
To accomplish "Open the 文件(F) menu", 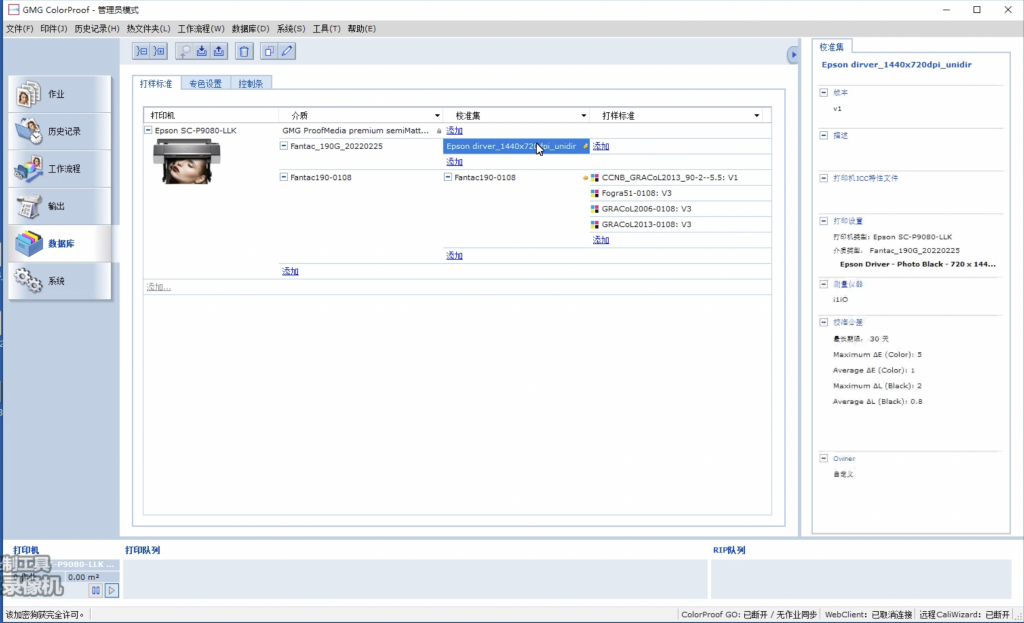I will (20, 29).
